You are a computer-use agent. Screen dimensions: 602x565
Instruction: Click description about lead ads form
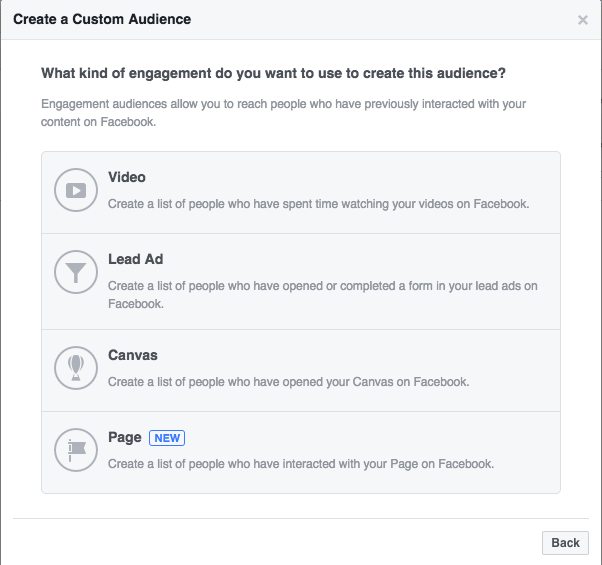click(322, 295)
